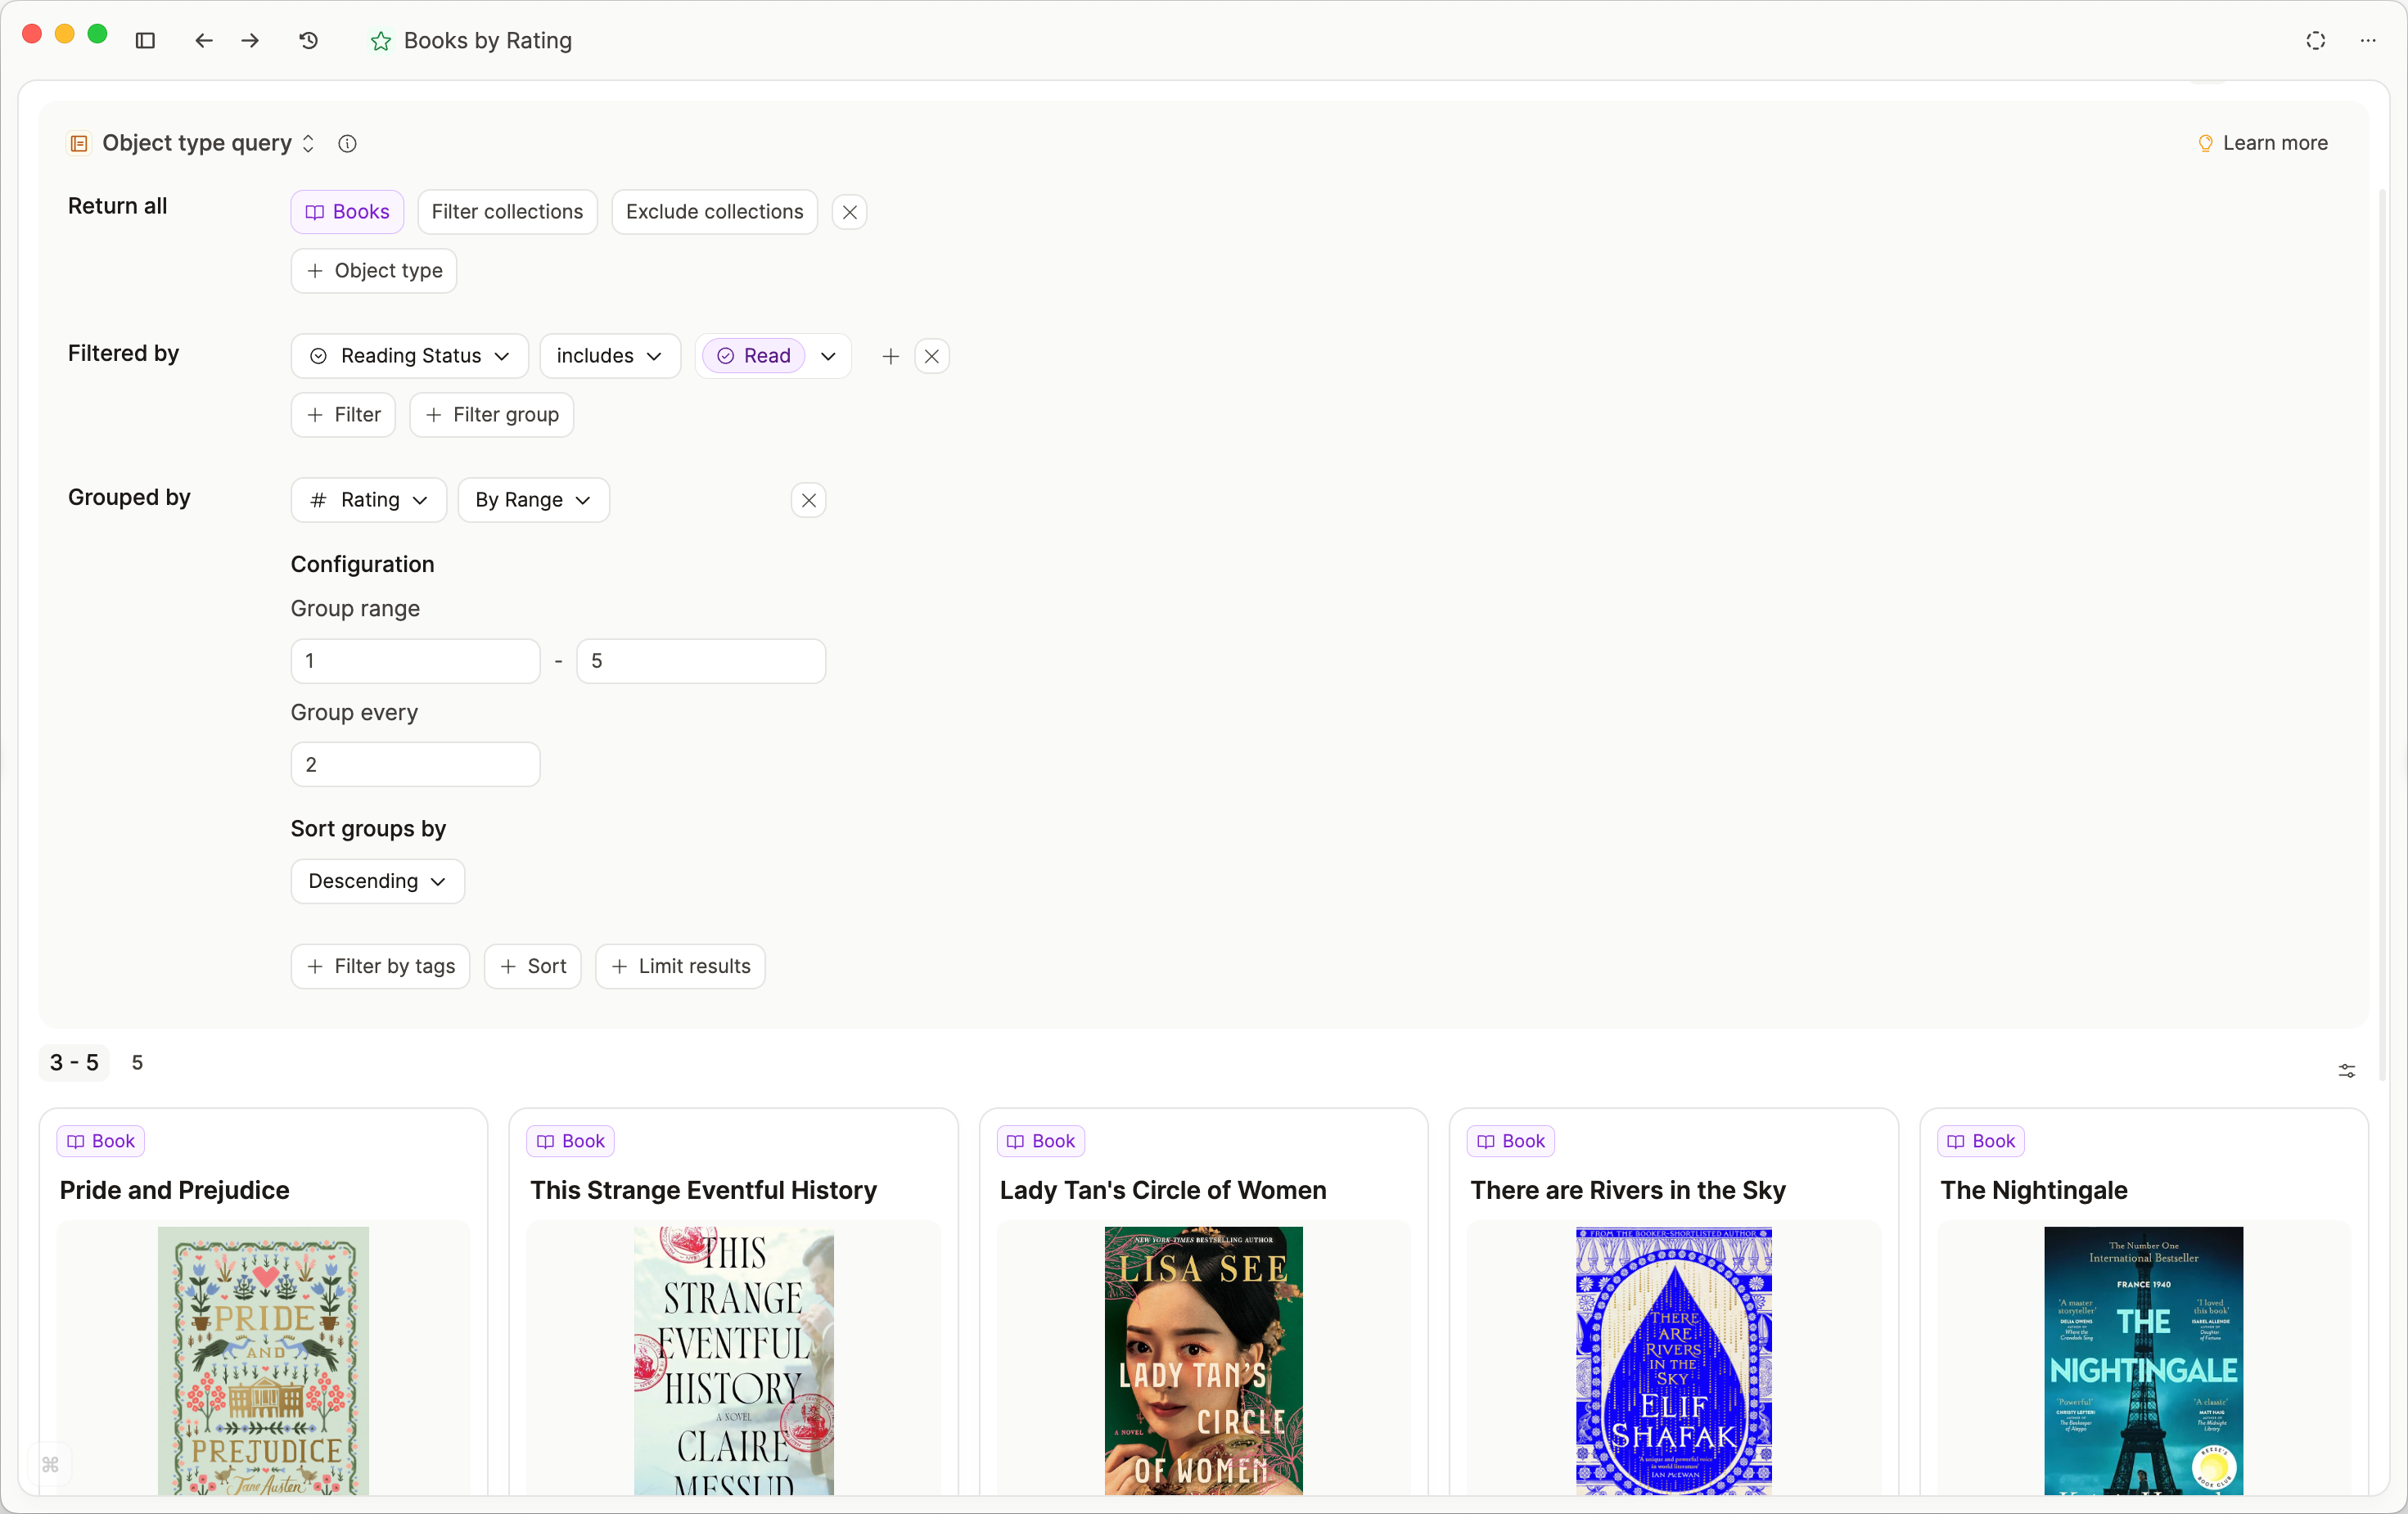
Task: Click the forward navigation arrow
Action: coord(250,40)
